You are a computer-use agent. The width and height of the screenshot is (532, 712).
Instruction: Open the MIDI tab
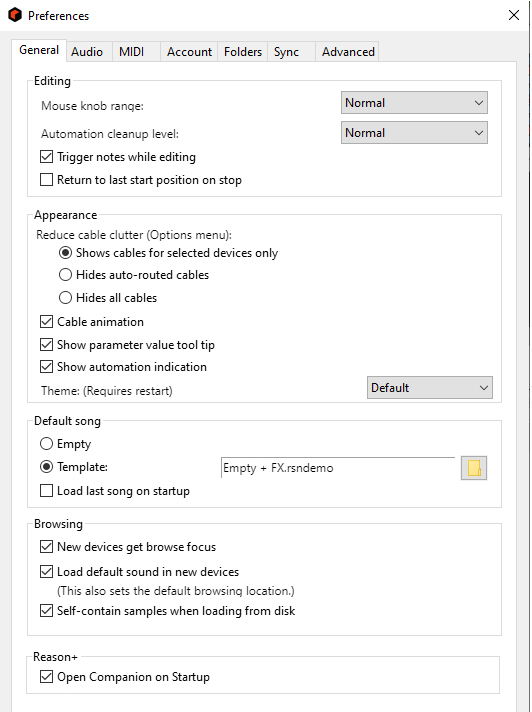[132, 52]
